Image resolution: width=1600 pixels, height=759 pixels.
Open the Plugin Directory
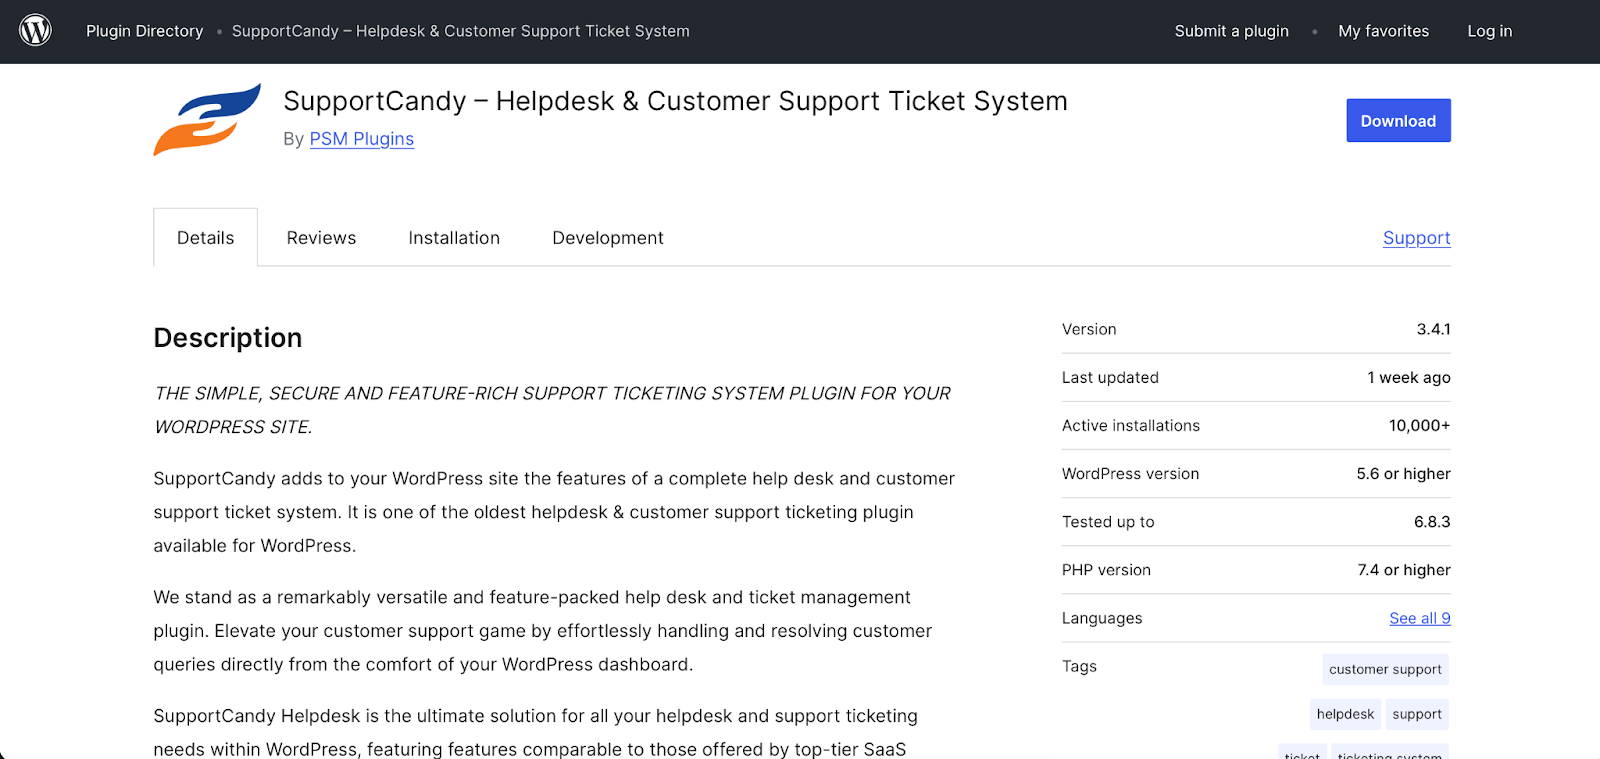(x=144, y=31)
